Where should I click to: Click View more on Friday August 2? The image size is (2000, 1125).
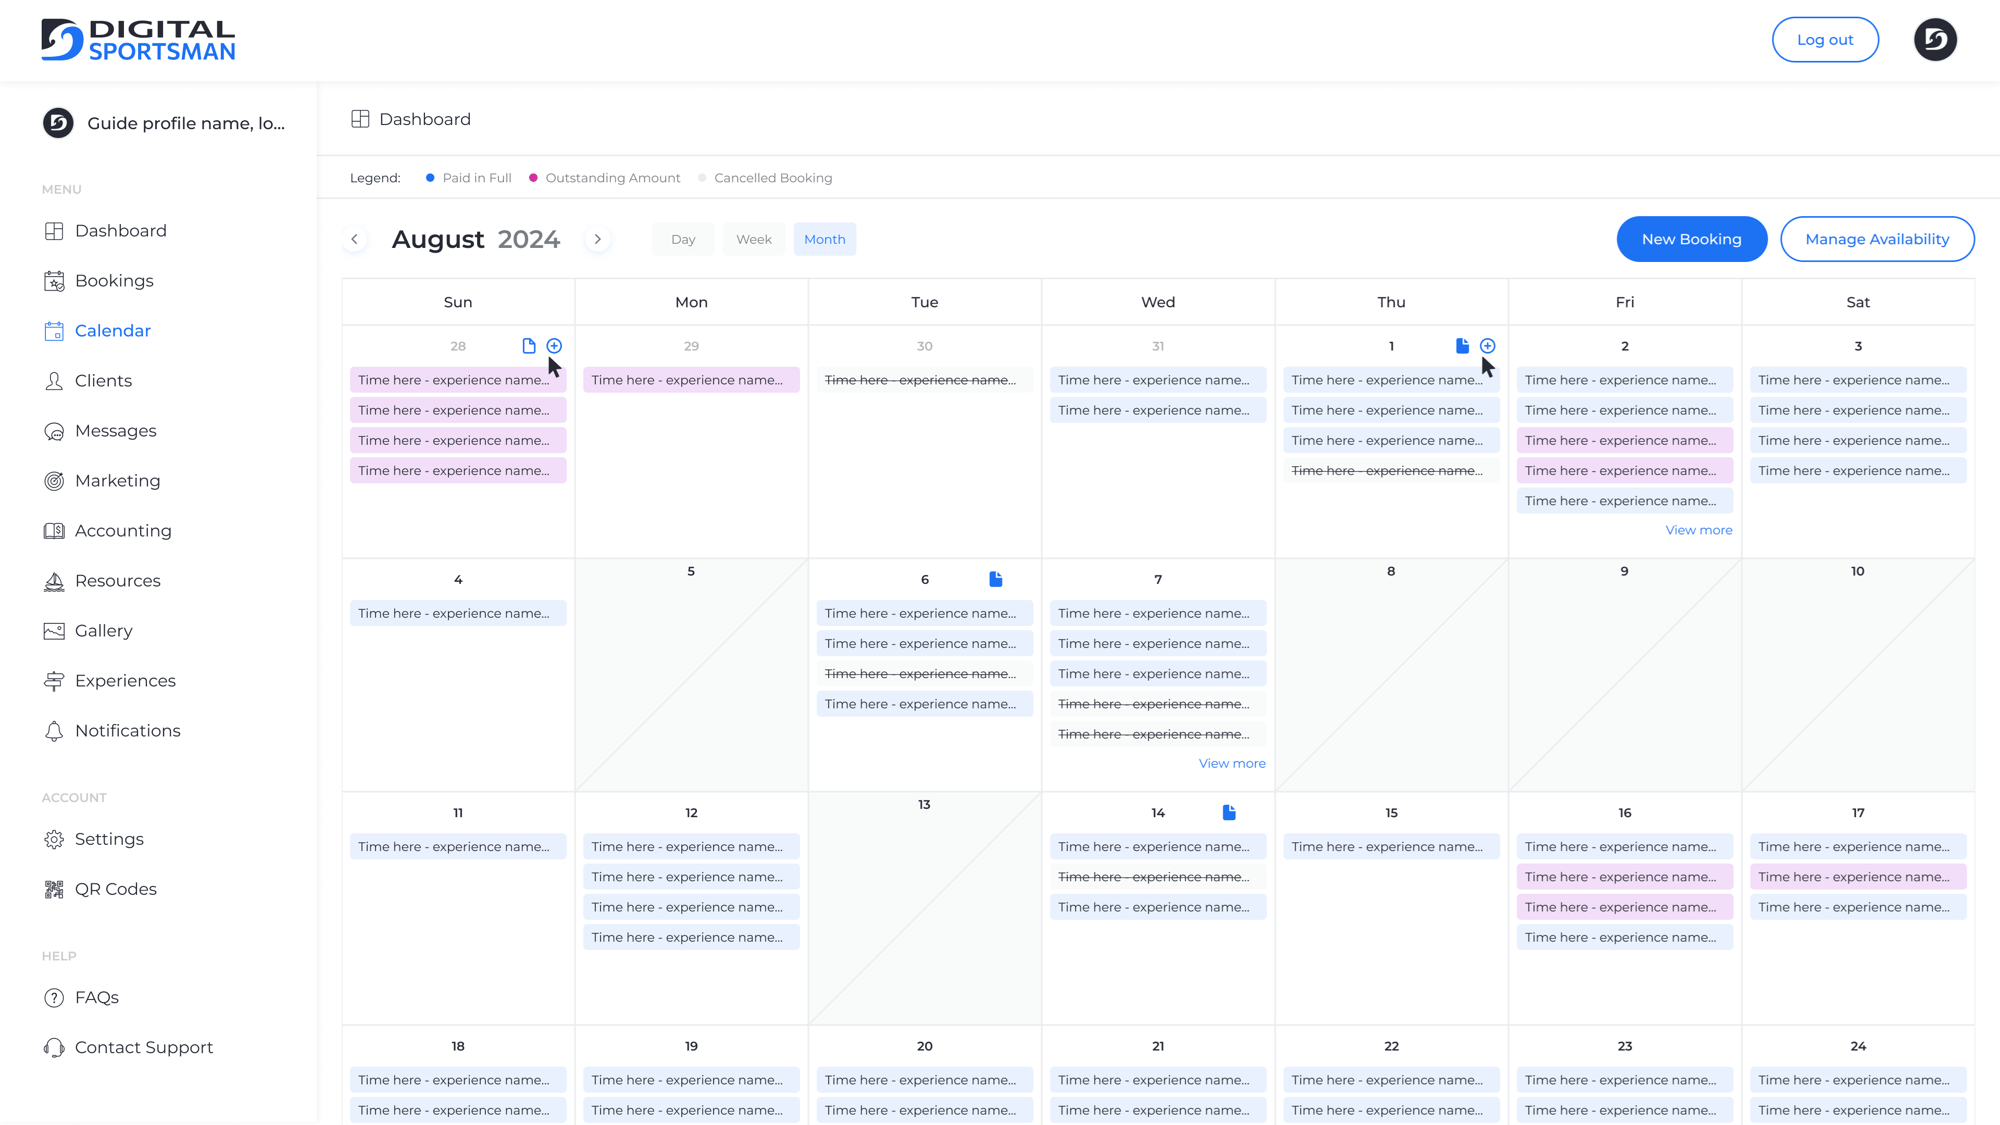(1699, 530)
